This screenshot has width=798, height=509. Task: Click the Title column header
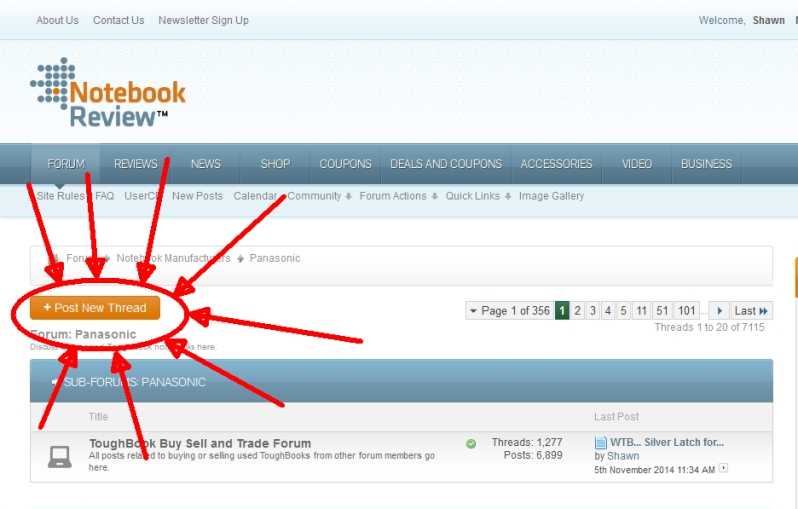pos(98,417)
